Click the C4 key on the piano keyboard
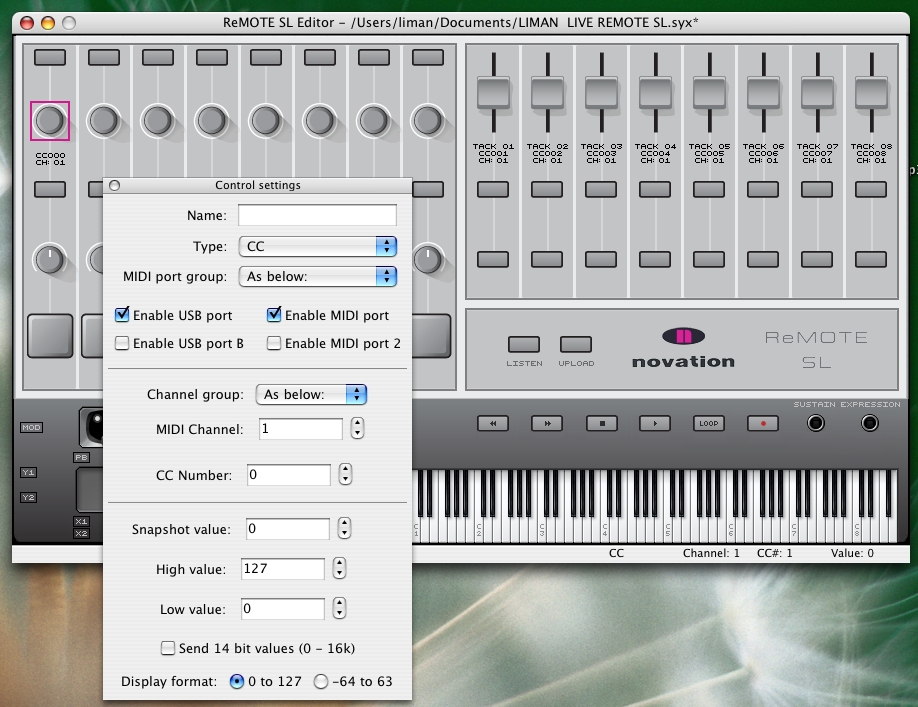918x707 pixels. coord(605,530)
